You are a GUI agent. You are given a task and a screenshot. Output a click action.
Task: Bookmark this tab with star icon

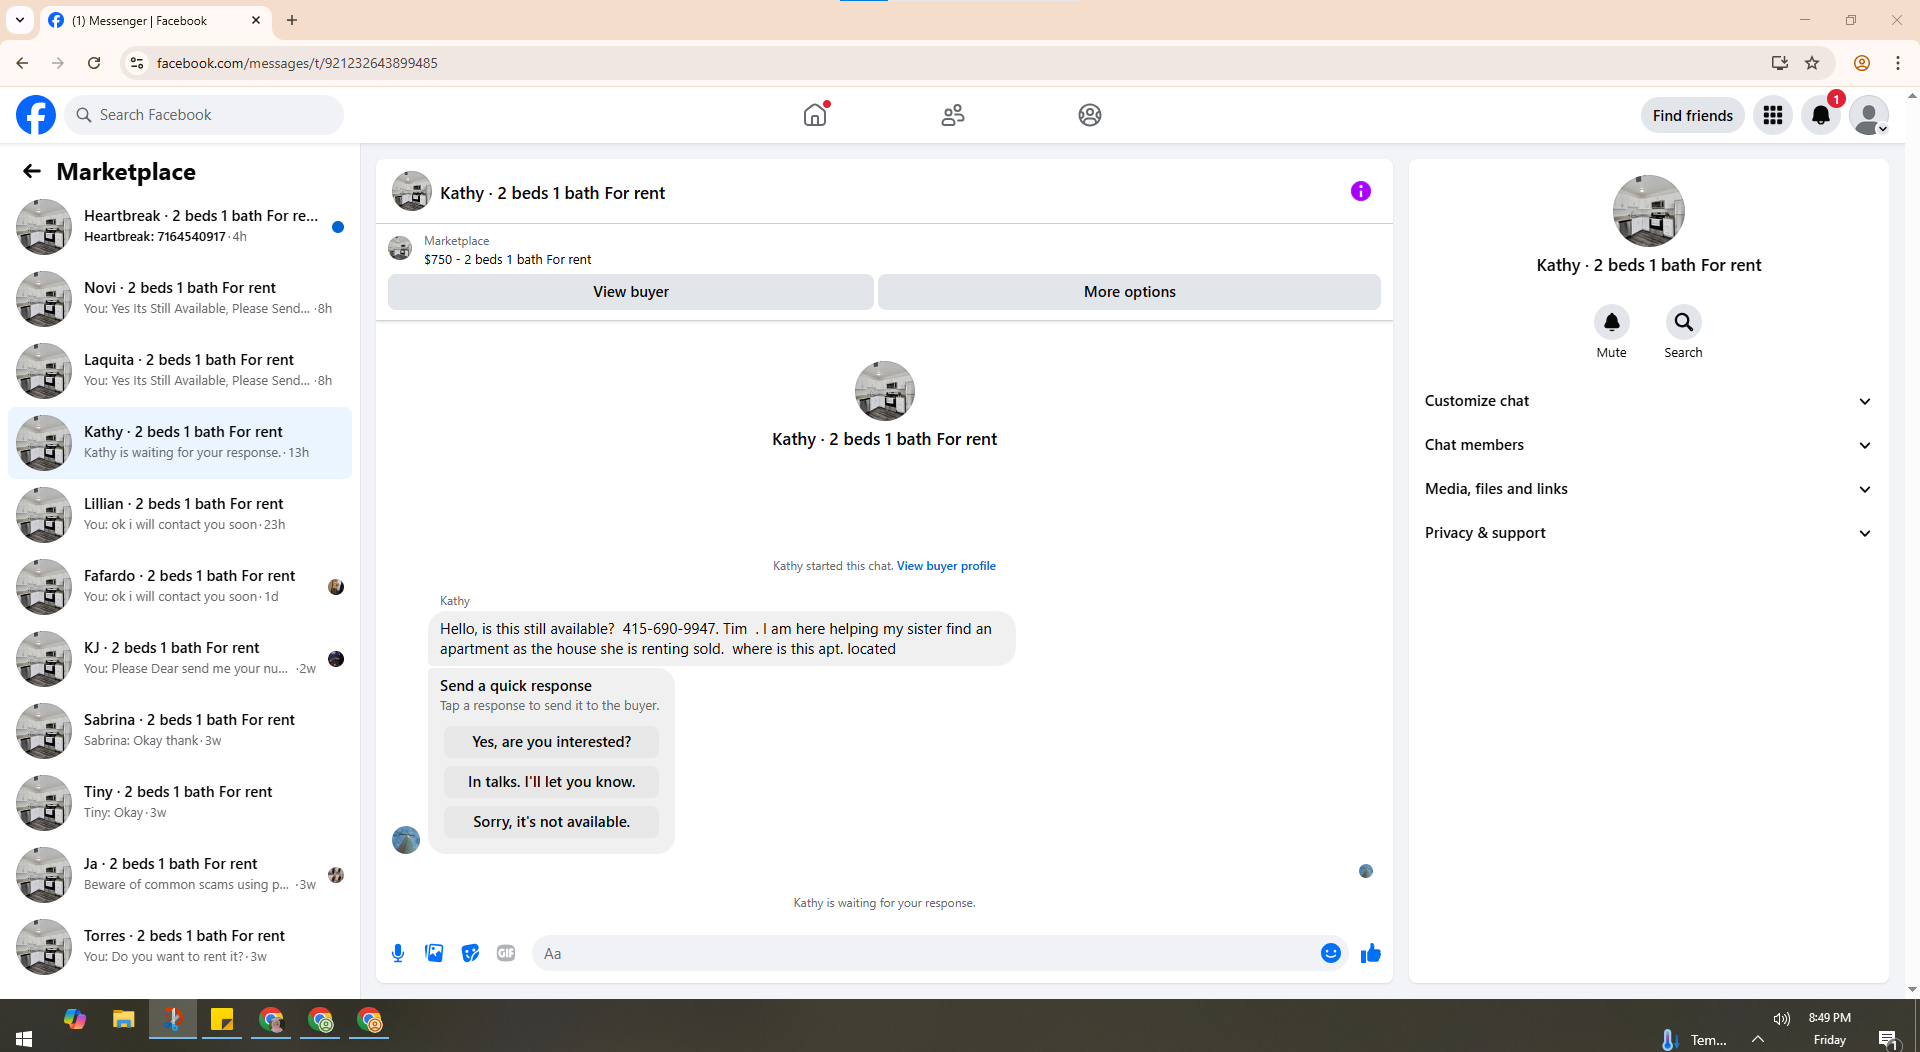click(1812, 63)
